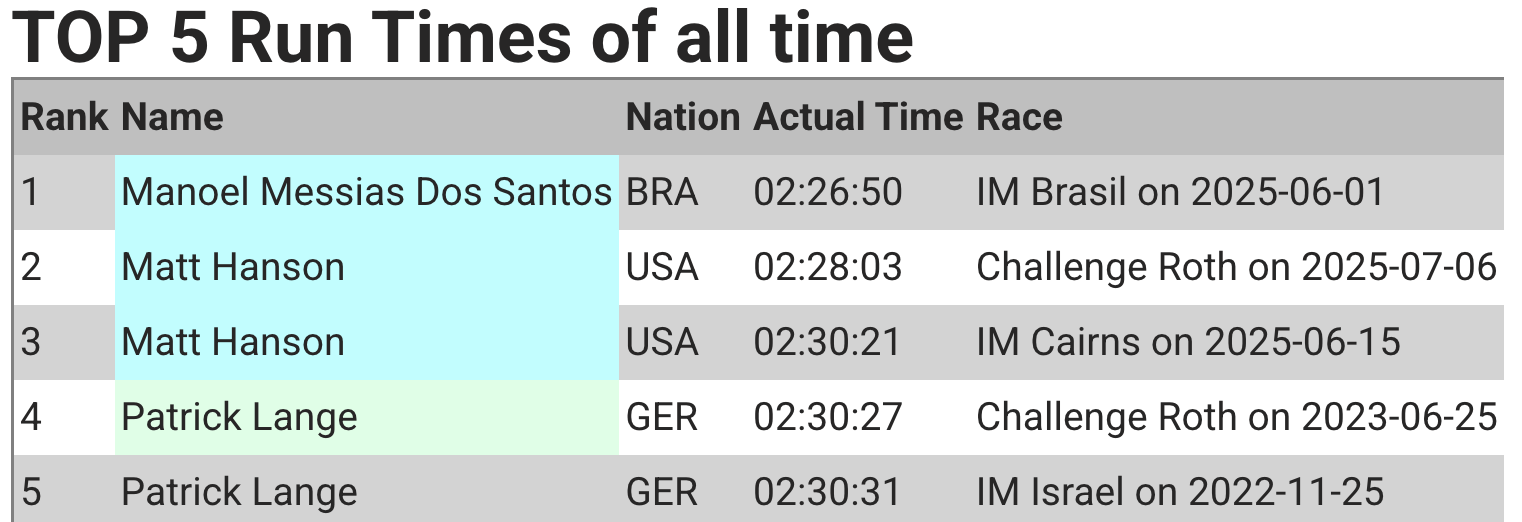The width and height of the screenshot is (1522, 522).
Task: Click the Actual Time column header
Action: 858,117
